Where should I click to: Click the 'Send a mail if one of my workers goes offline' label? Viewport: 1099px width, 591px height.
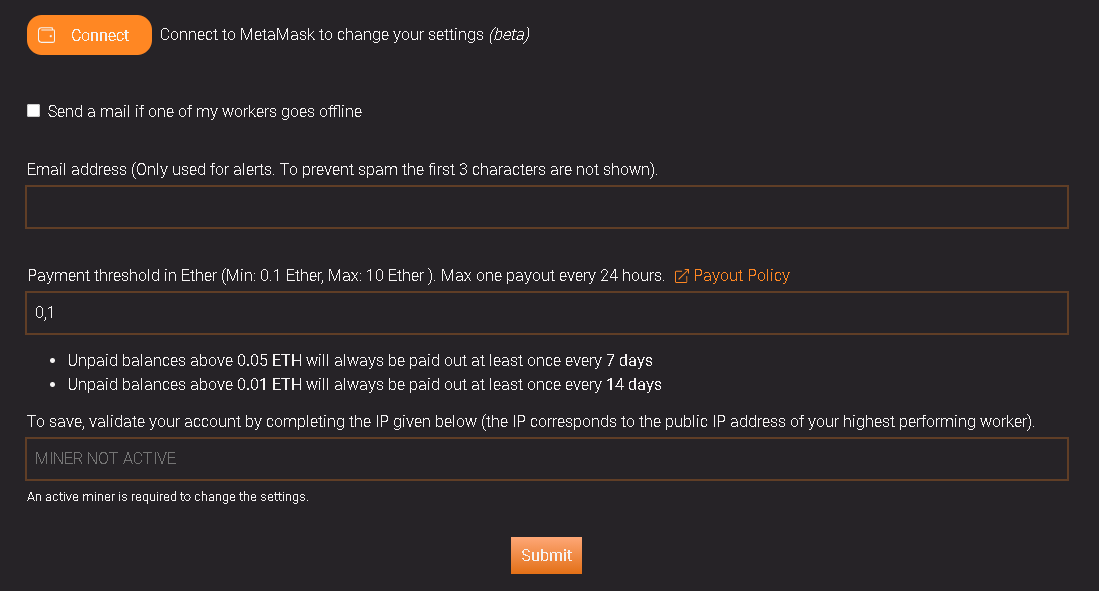coord(205,112)
